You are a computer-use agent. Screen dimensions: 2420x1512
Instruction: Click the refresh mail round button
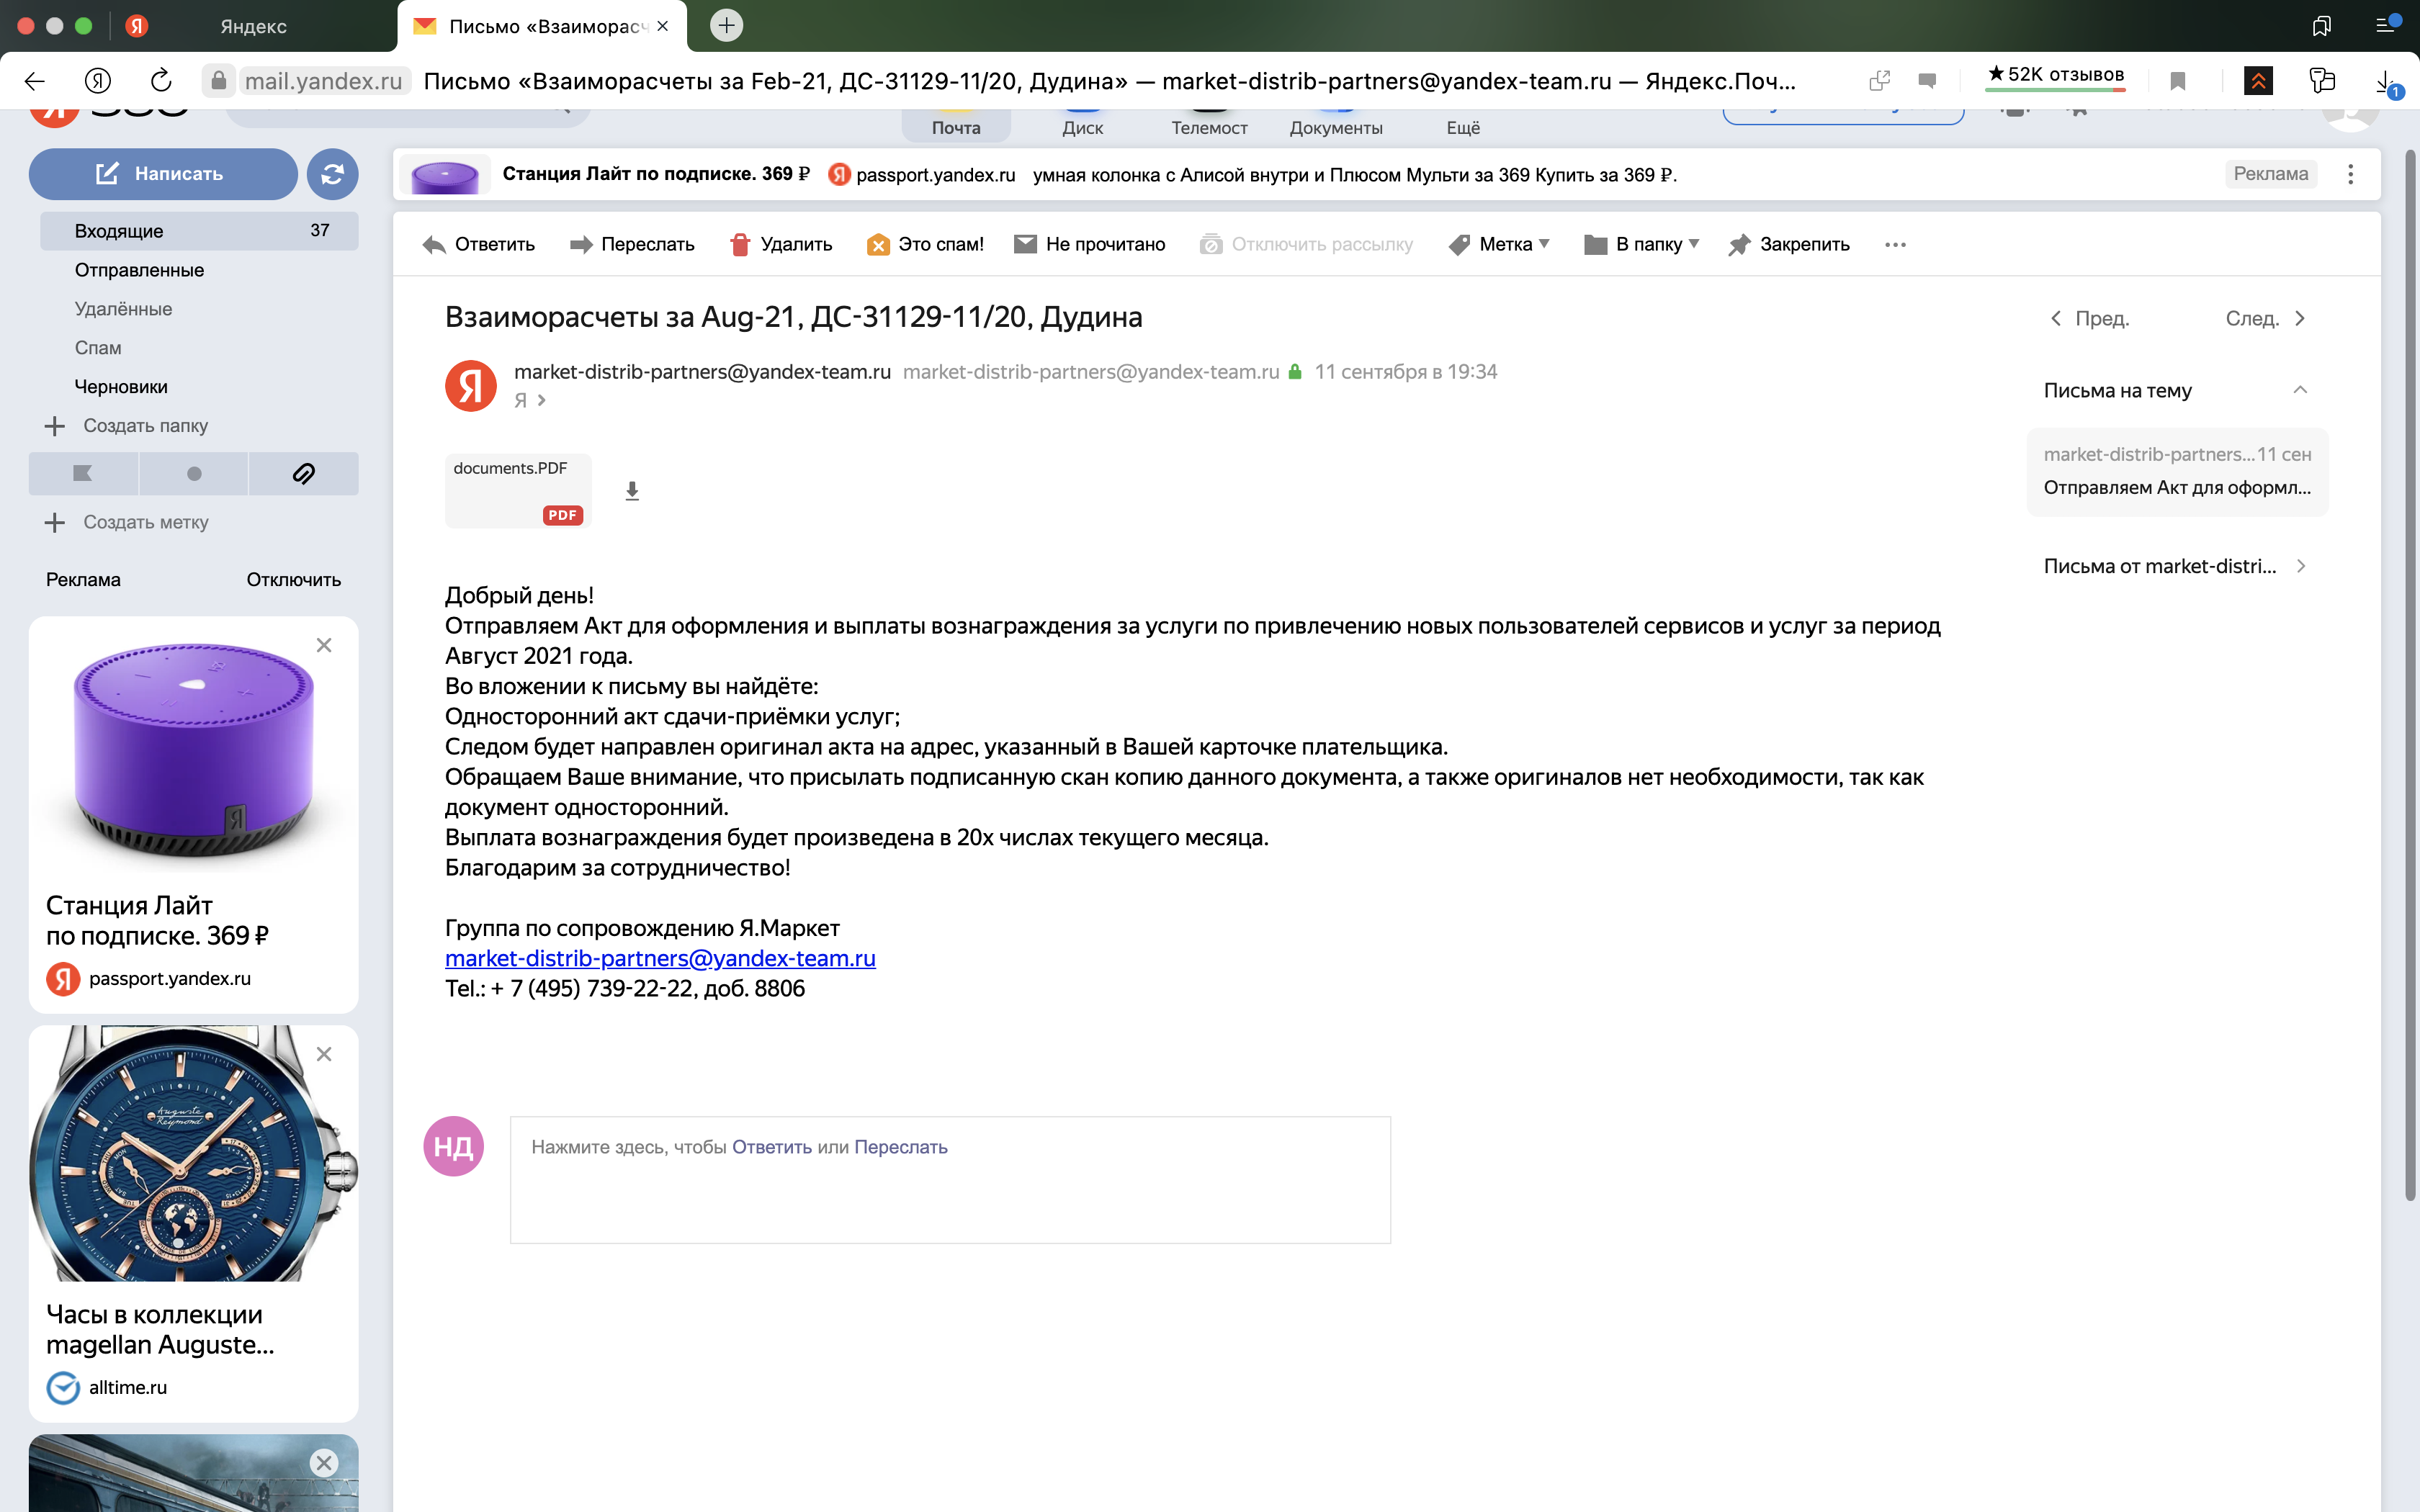(x=332, y=174)
